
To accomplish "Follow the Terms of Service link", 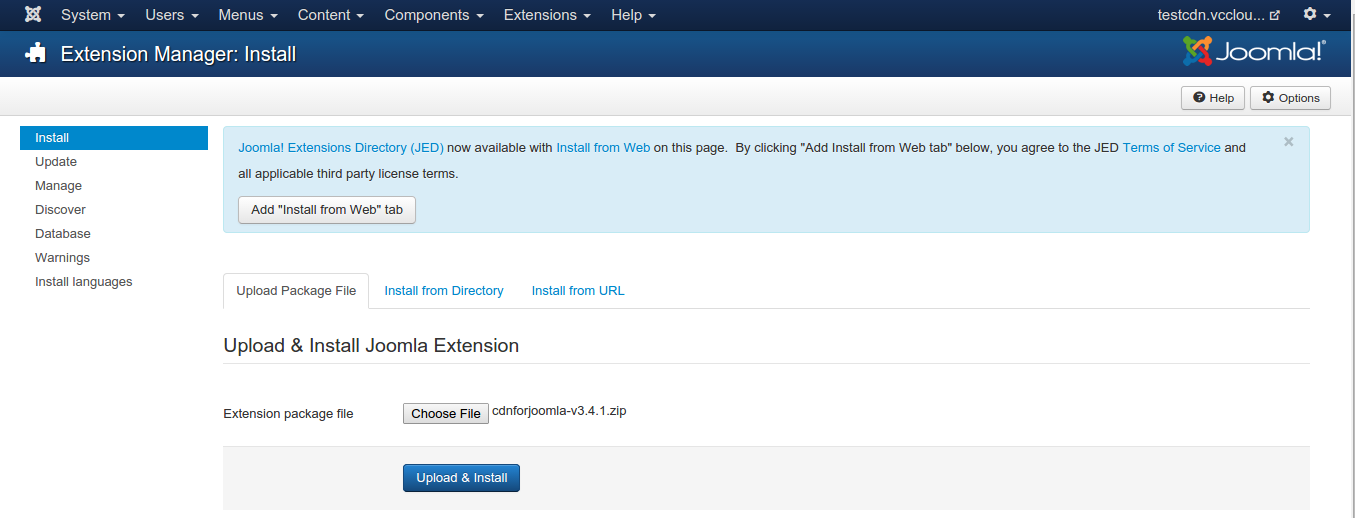I will [x=1171, y=148].
